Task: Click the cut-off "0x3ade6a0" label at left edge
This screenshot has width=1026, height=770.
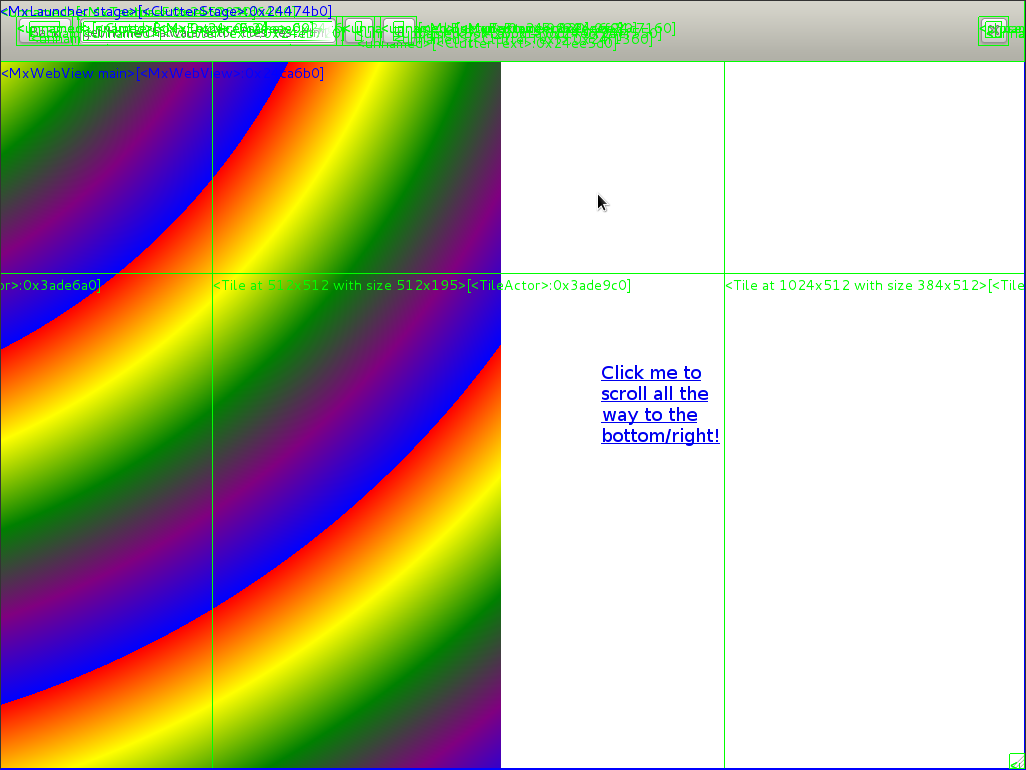Action: (50, 286)
